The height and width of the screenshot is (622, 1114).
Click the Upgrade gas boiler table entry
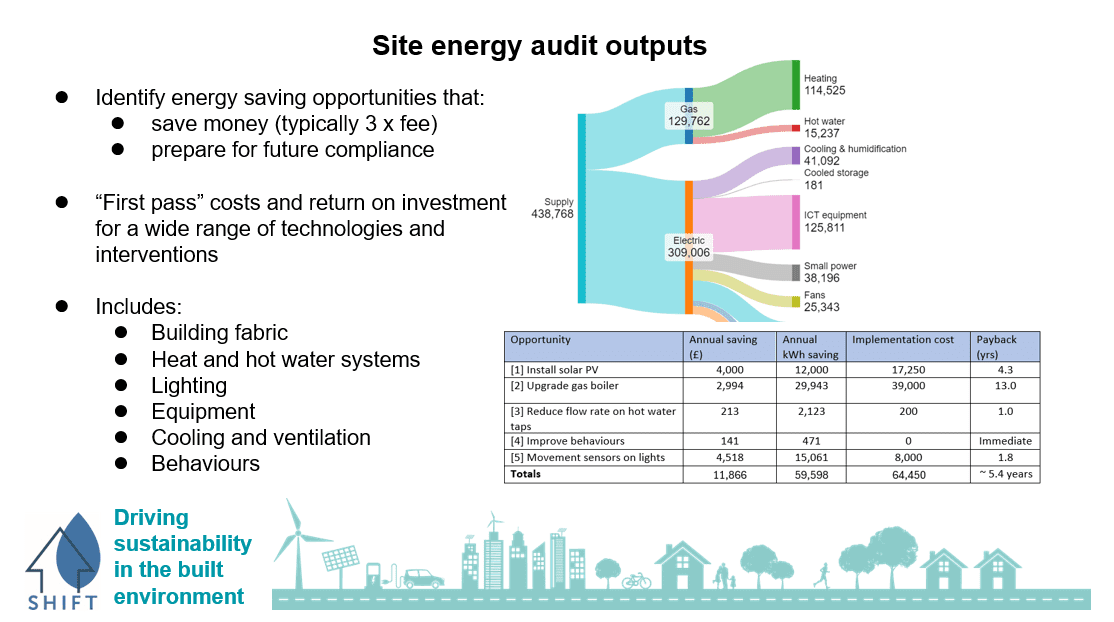(552, 385)
